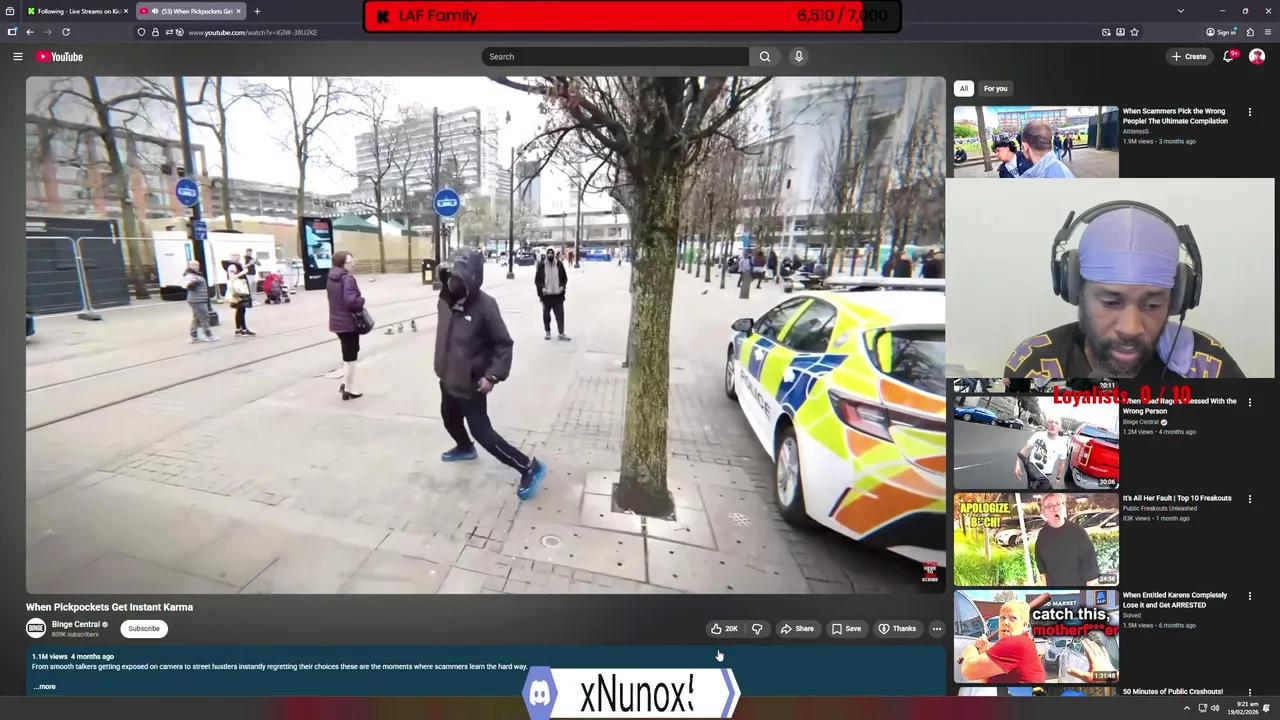Open the road rage Binge Central video thumbnail
This screenshot has width=1280, height=720.
pos(1036,442)
